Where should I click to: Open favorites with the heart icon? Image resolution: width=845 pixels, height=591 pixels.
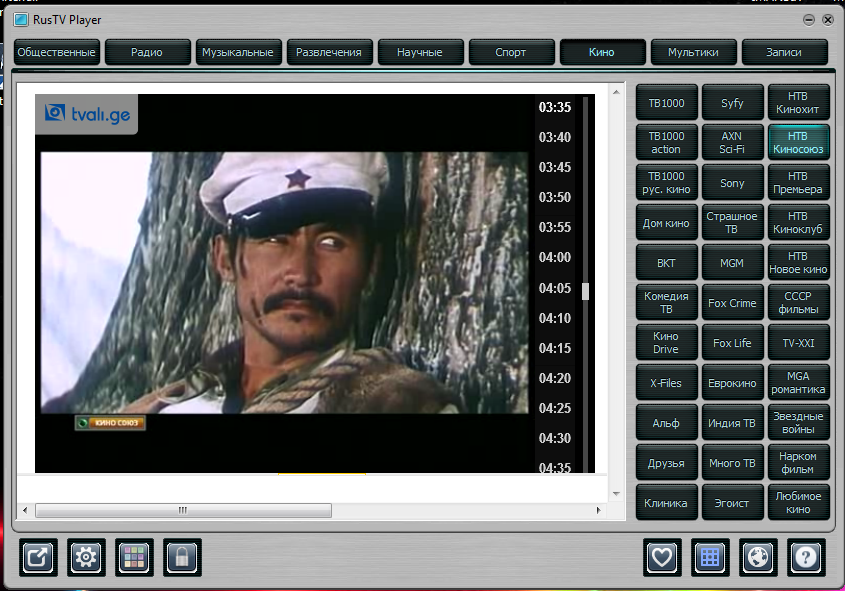[x=662, y=557]
